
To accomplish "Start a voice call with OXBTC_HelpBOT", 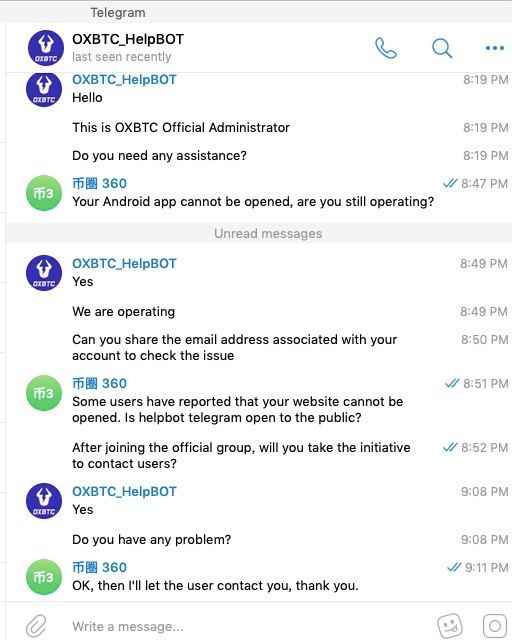I will [385, 48].
